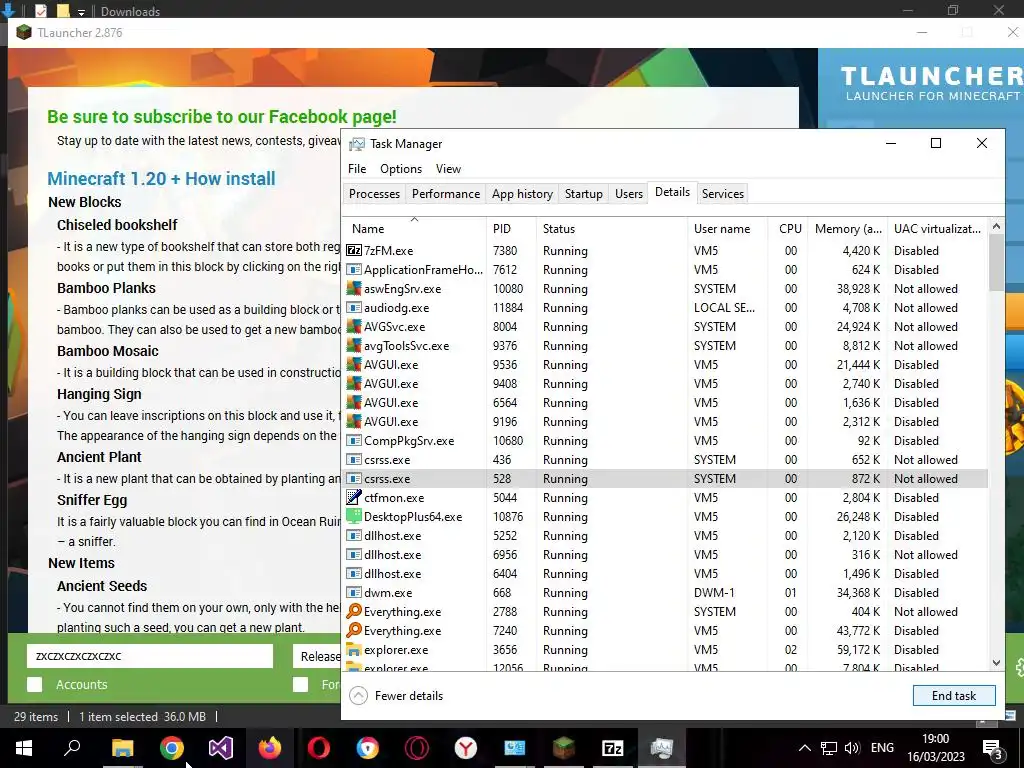Click the network tray icon

point(829,748)
